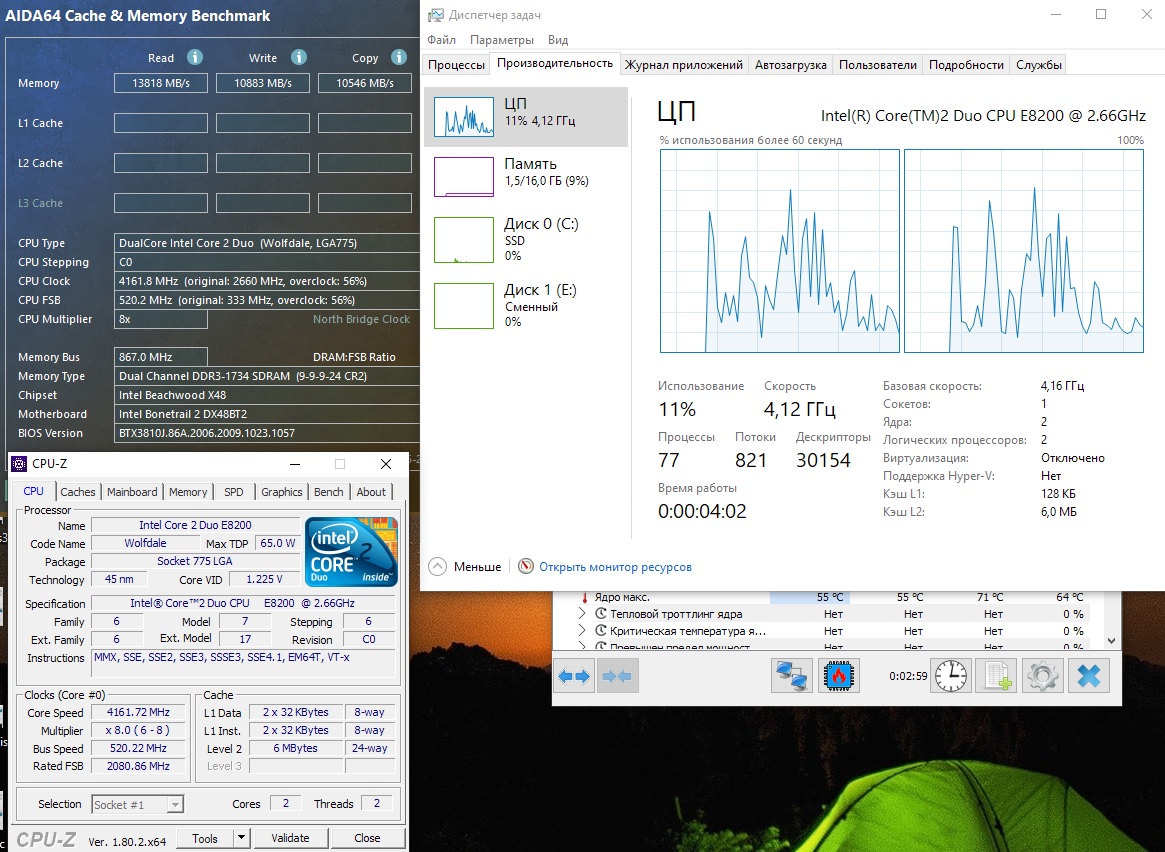Image resolution: width=1165 pixels, height=852 pixels.
Task: Click the Memory Write 10883 MB/s field
Action: pyautogui.click(x=262, y=83)
